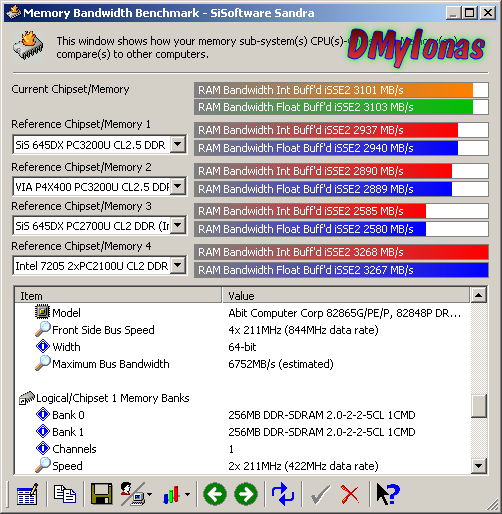
Task: Click the table options toolbar icon
Action: tap(27, 494)
